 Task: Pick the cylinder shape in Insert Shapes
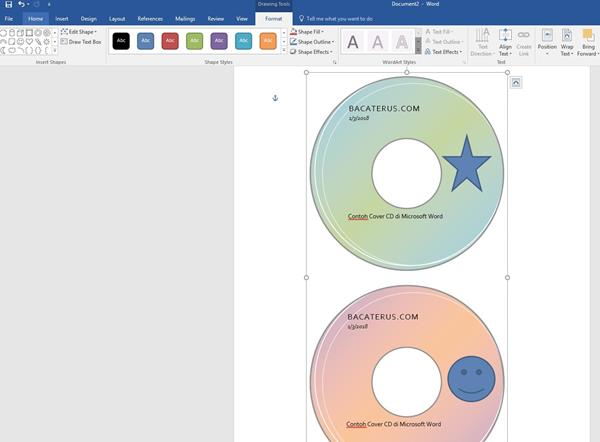click(x=12, y=33)
